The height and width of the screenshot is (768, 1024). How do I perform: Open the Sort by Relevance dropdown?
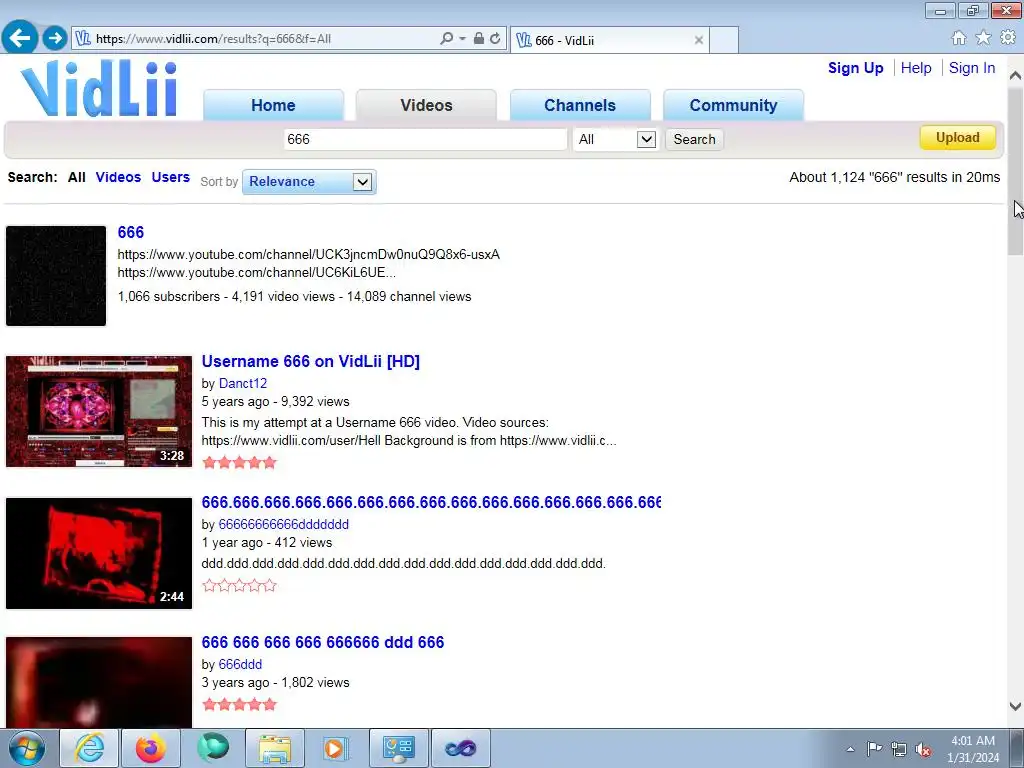point(309,182)
